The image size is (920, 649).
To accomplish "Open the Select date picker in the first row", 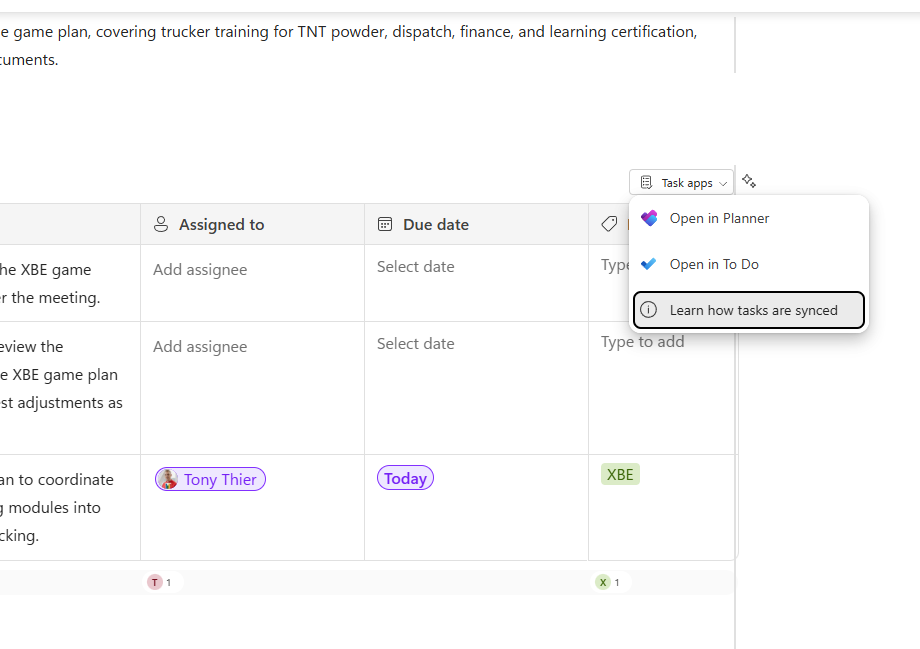I will tap(415, 267).
